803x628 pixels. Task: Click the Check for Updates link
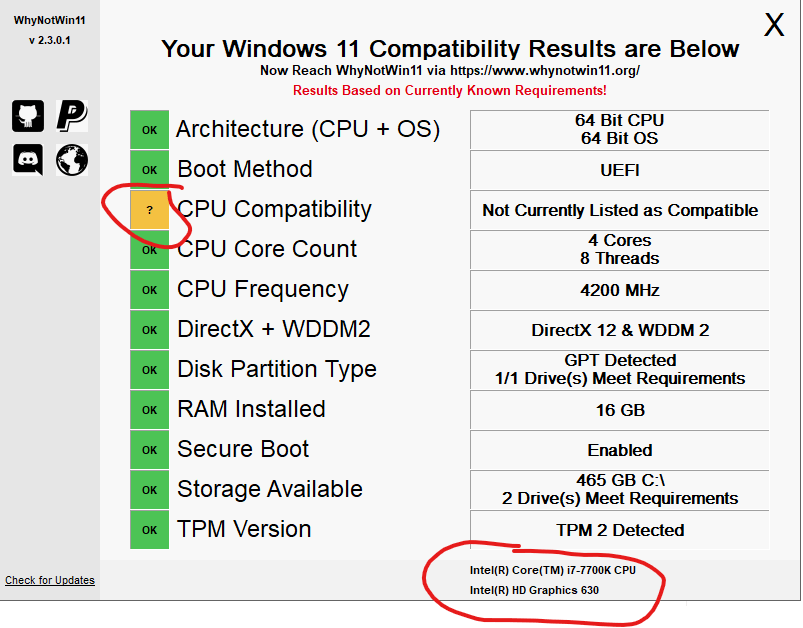(50, 580)
